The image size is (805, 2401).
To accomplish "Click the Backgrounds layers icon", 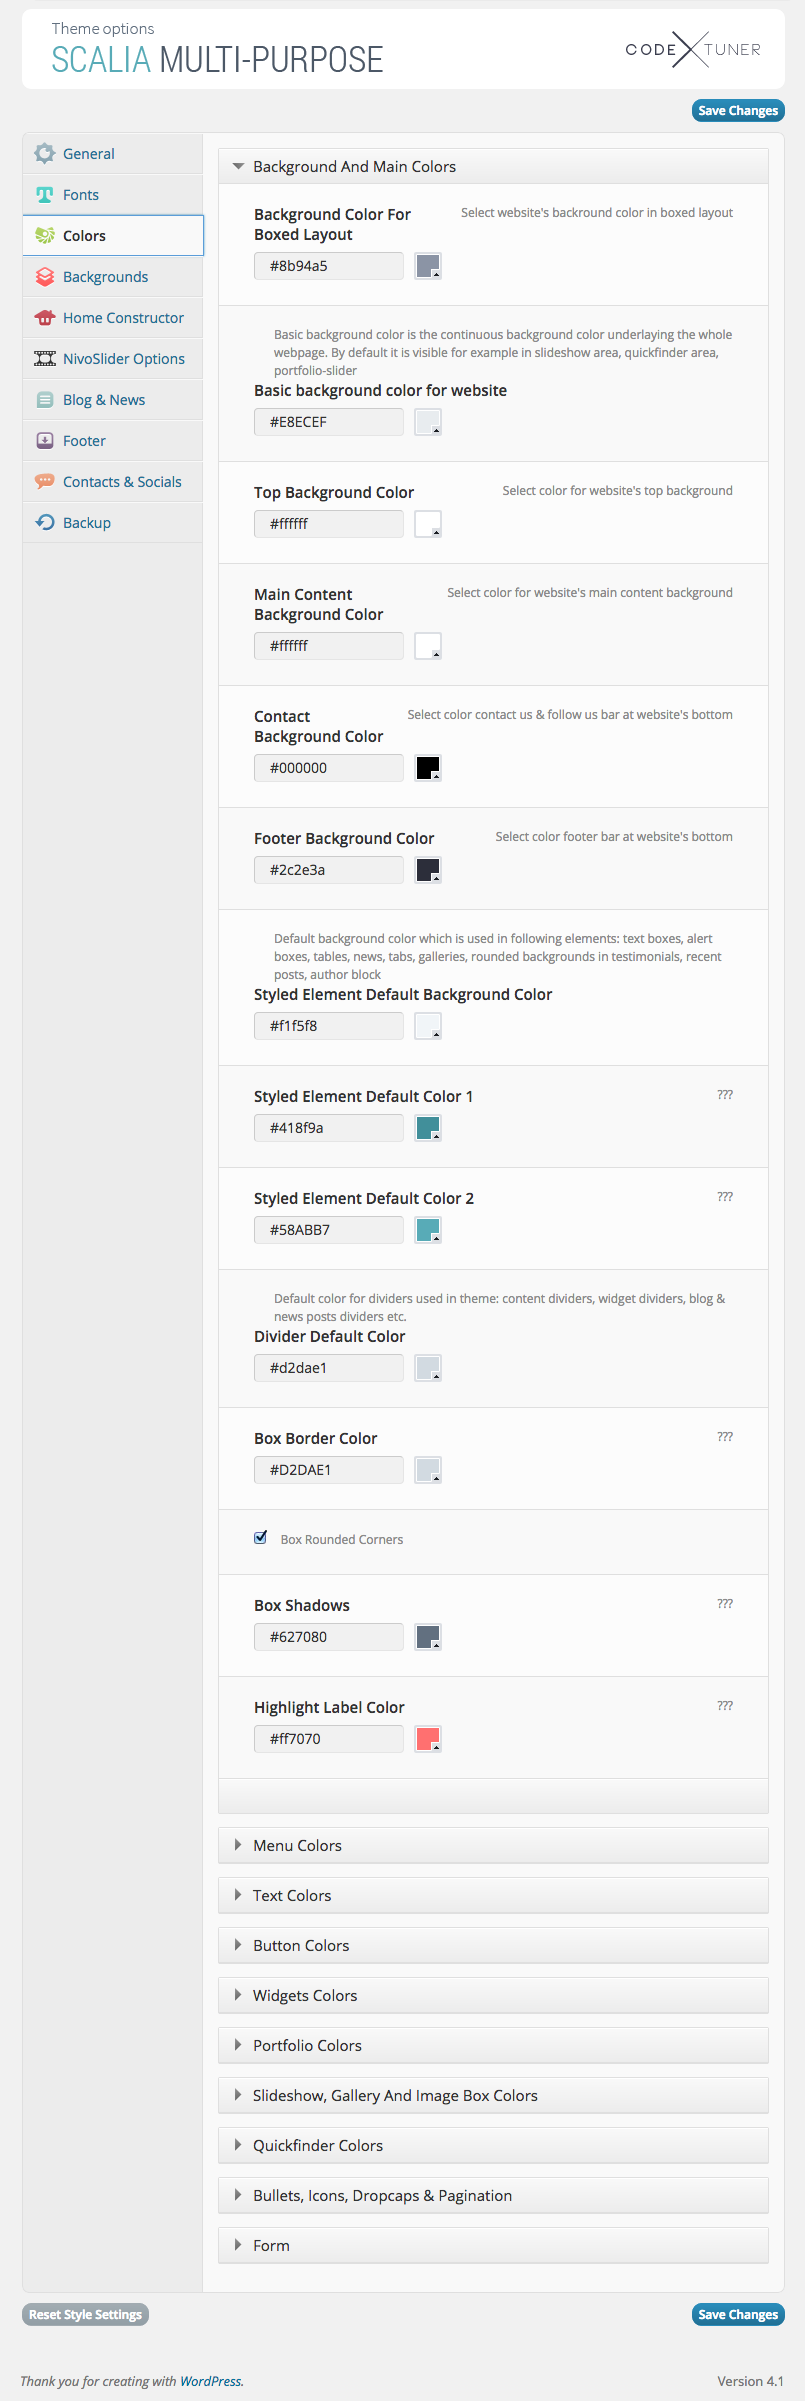I will tap(44, 277).
